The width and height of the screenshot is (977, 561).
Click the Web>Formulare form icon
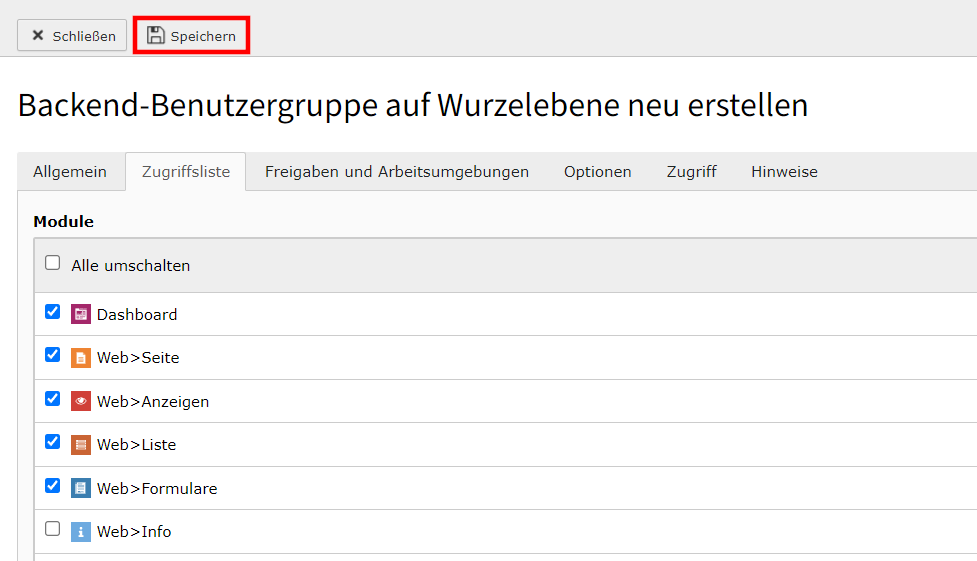80,488
